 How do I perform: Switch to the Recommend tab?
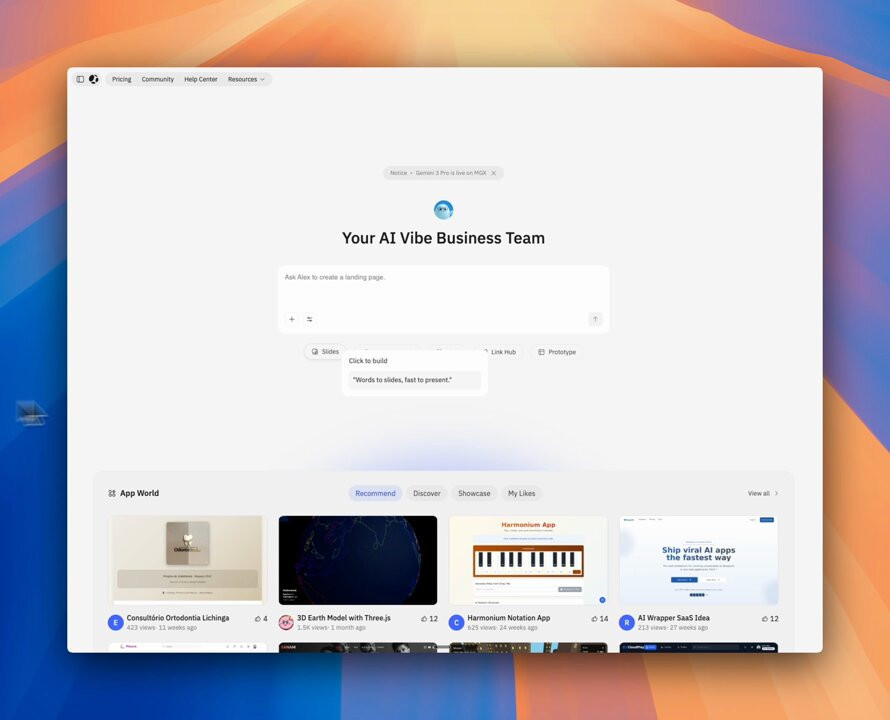[375, 493]
